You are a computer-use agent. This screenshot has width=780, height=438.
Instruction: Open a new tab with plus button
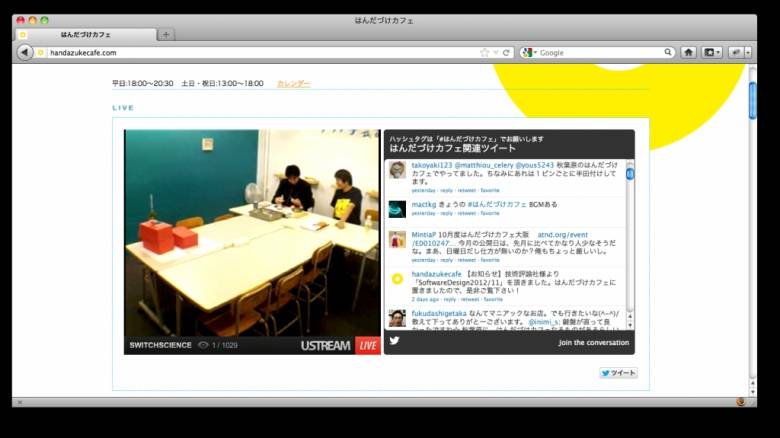tap(166, 34)
